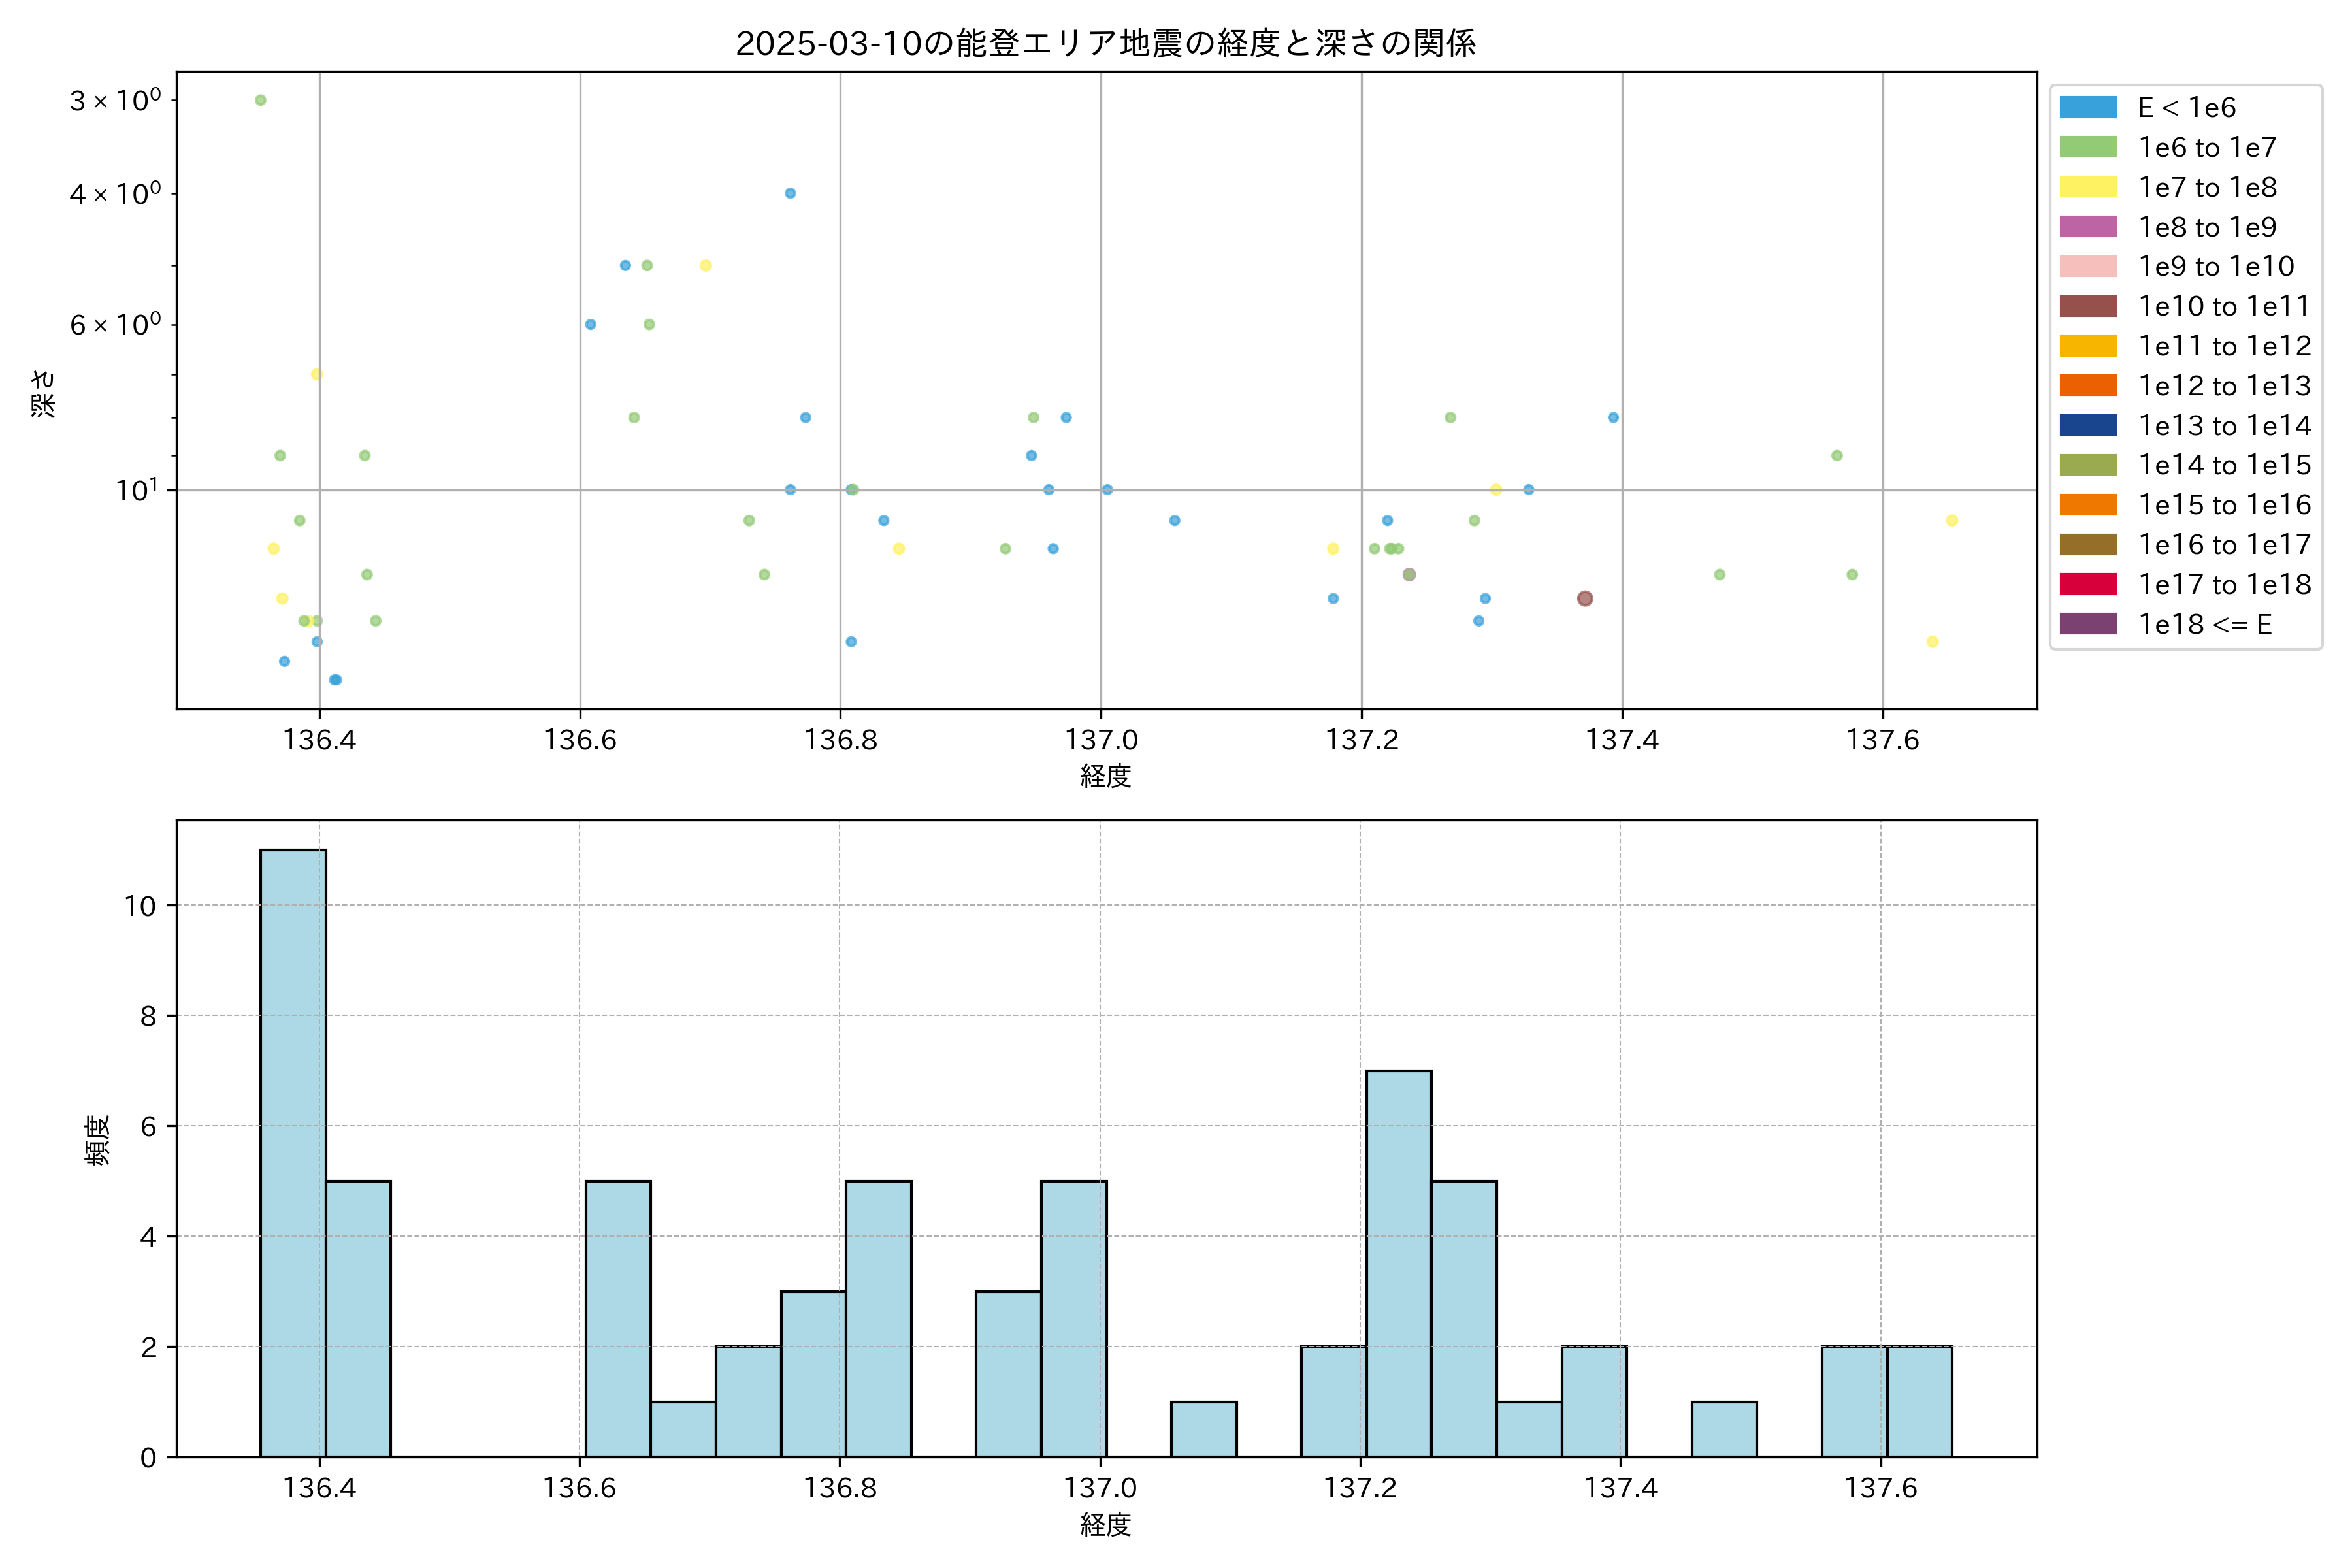Click the histogram bar with count 7
This screenshot has height=1568, width=2352.
pyautogui.click(x=1398, y=1263)
